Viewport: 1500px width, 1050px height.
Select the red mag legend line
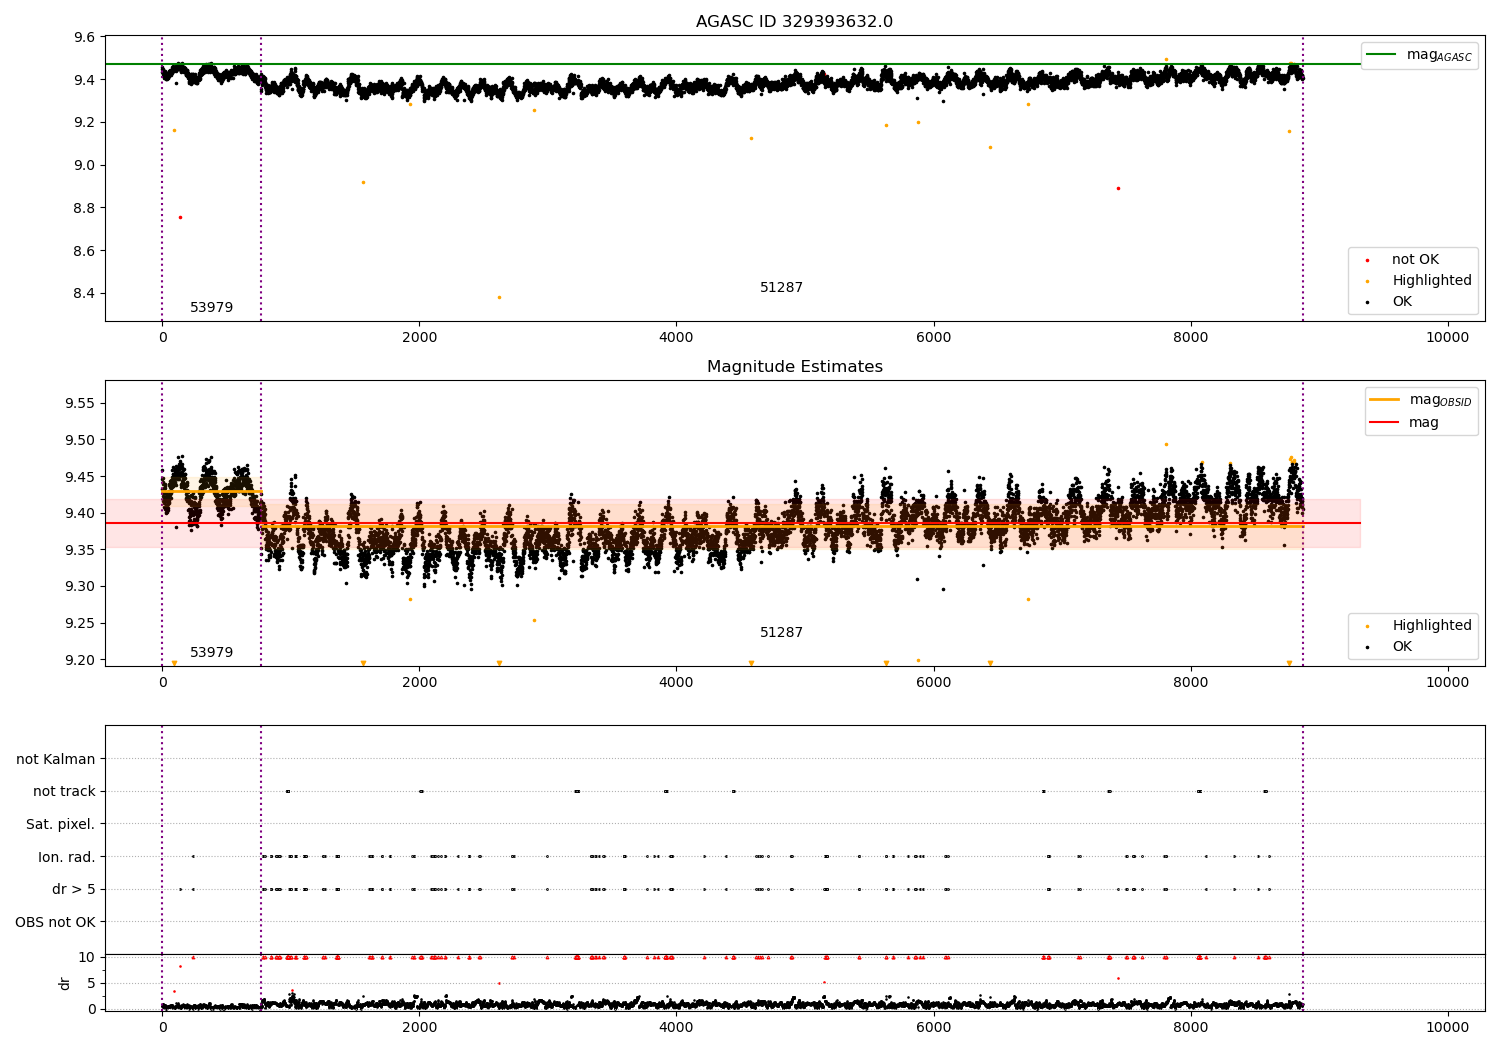tap(1384, 423)
